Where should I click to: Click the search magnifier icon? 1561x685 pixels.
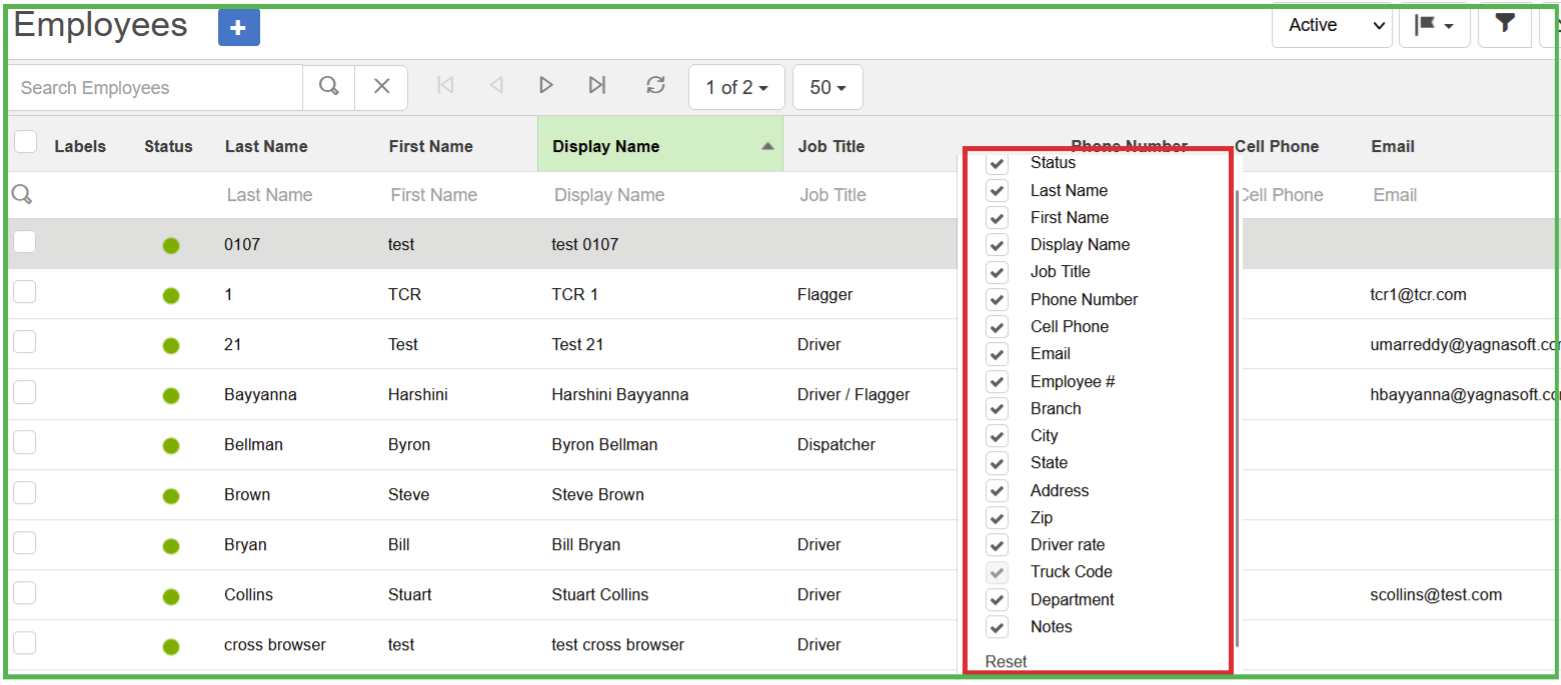pyautogui.click(x=329, y=87)
